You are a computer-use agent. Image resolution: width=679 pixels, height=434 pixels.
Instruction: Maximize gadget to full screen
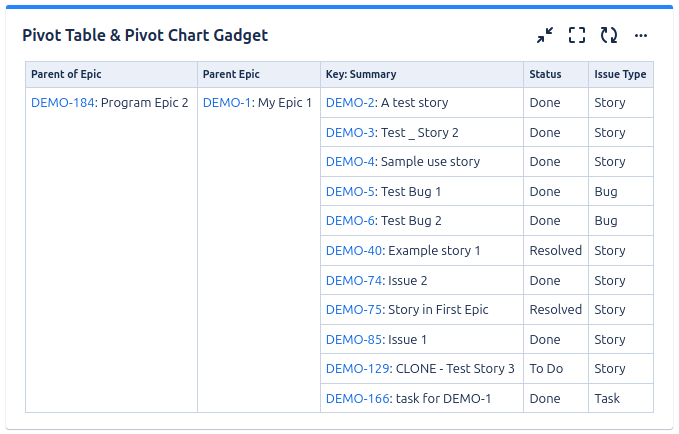tap(577, 36)
